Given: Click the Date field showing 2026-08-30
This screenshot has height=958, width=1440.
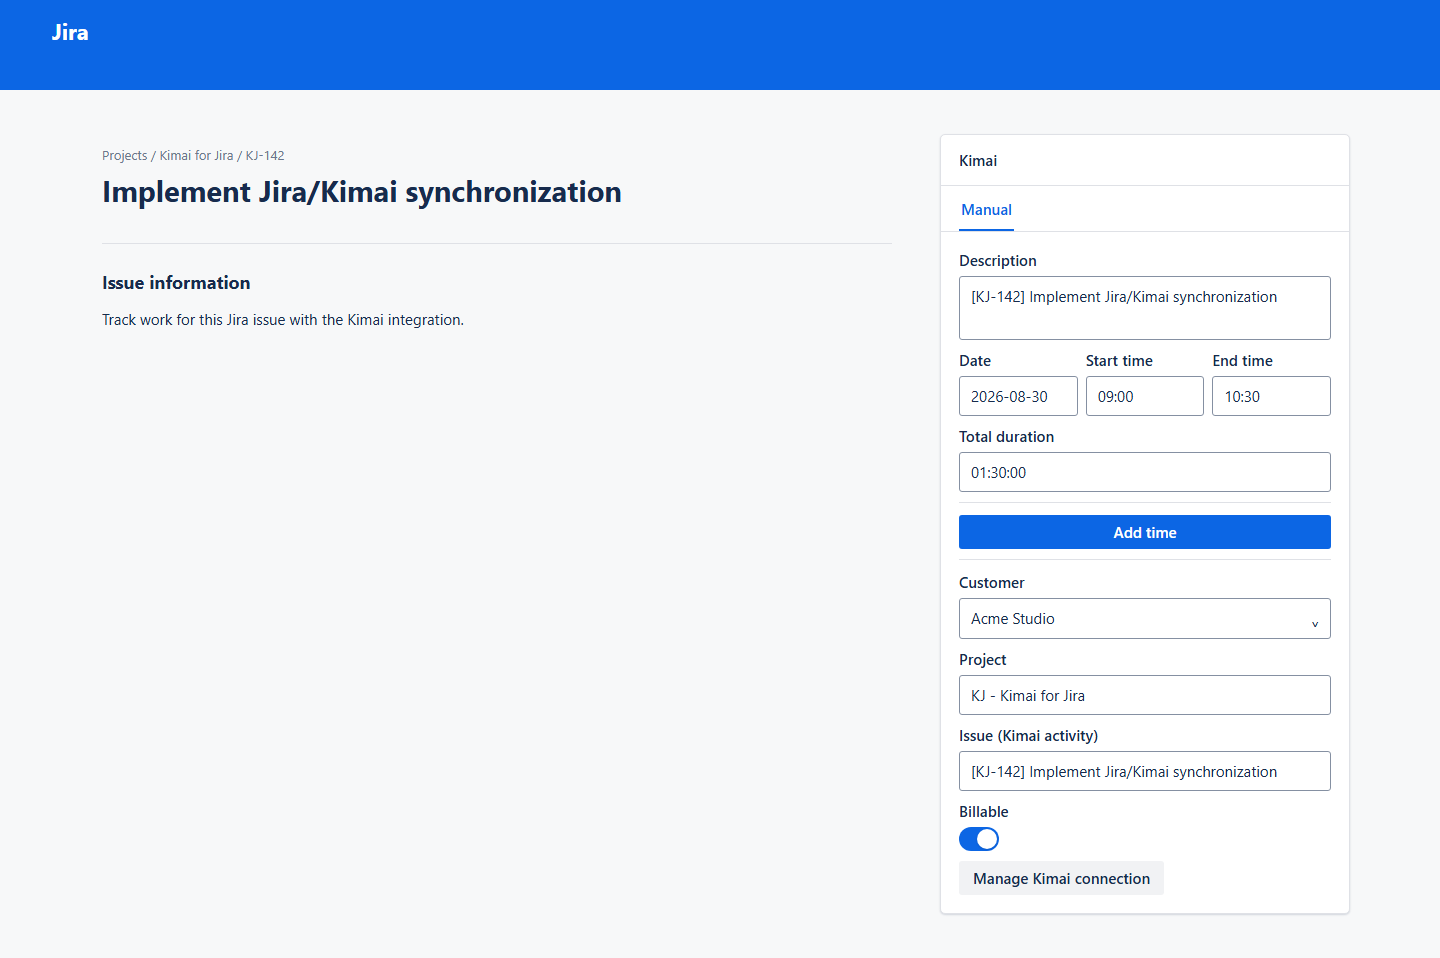Looking at the screenshot, I should [1018, 396].
